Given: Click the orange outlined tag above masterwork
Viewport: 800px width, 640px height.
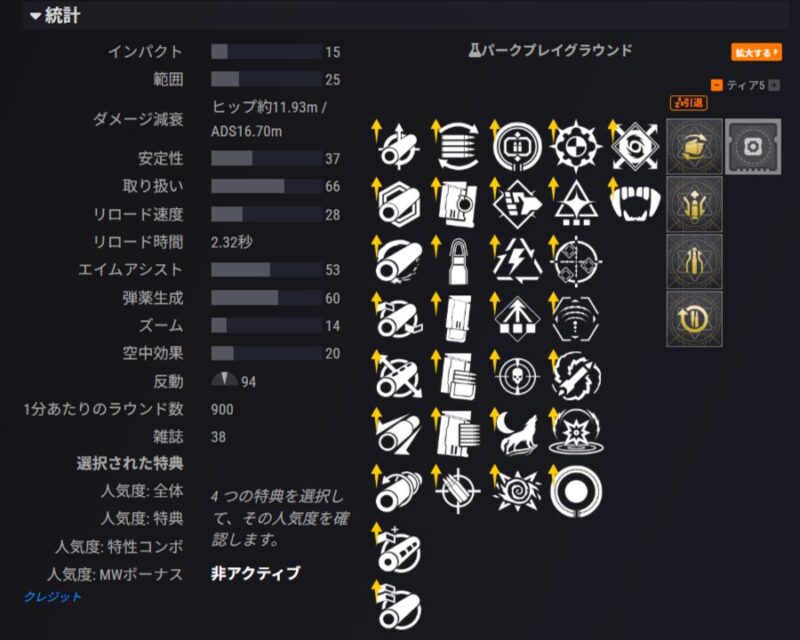Looking at the screenshot, I should (688, 103).
